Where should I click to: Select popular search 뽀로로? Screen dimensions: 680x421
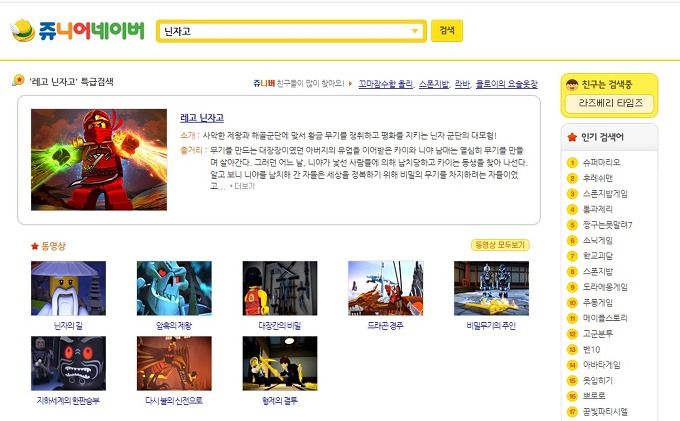pos(594,396)
